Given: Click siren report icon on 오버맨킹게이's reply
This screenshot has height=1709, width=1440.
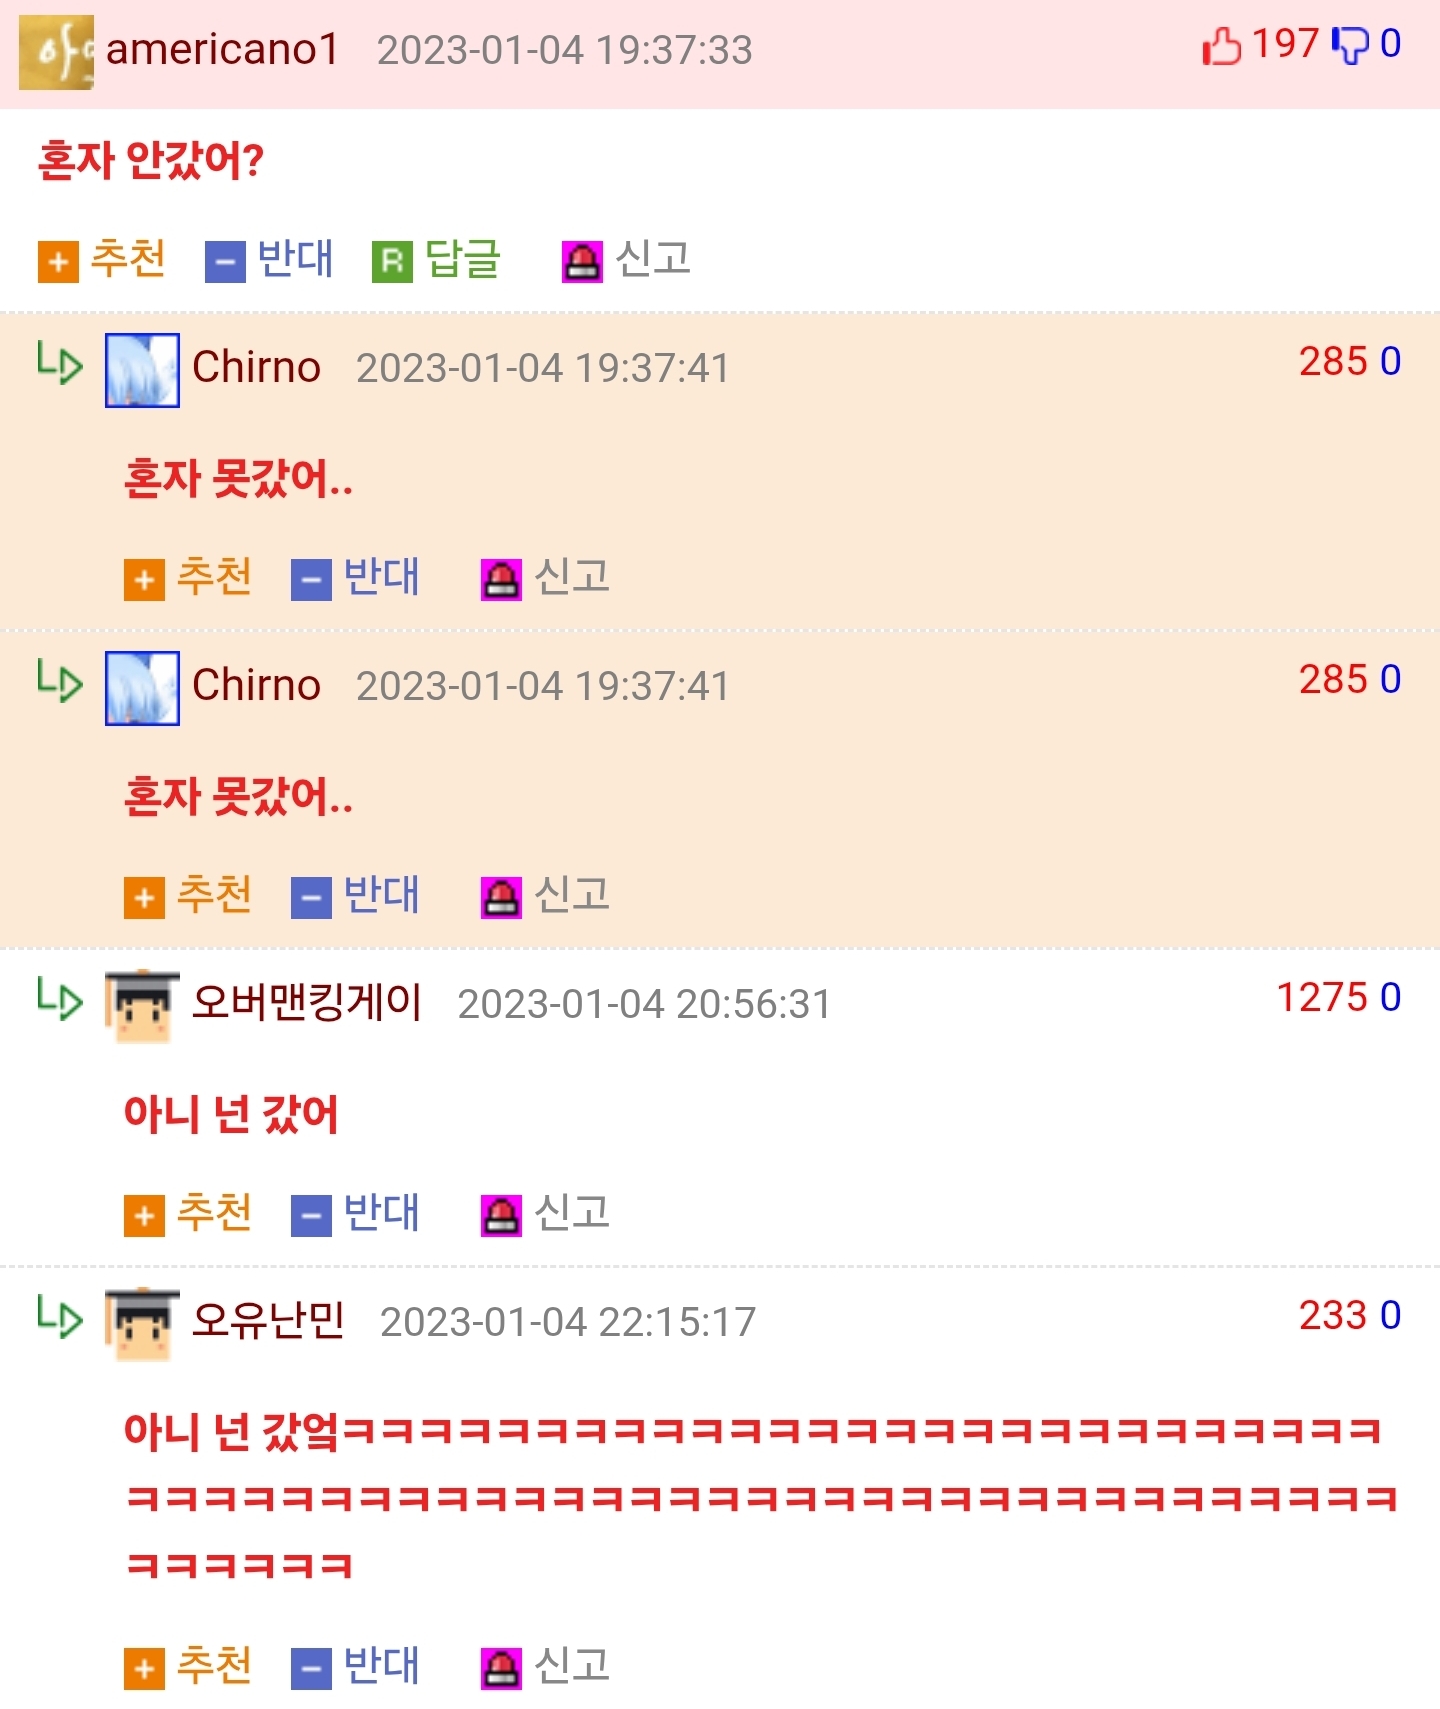Looking at the screenshot, I should tap(501, 1216).
